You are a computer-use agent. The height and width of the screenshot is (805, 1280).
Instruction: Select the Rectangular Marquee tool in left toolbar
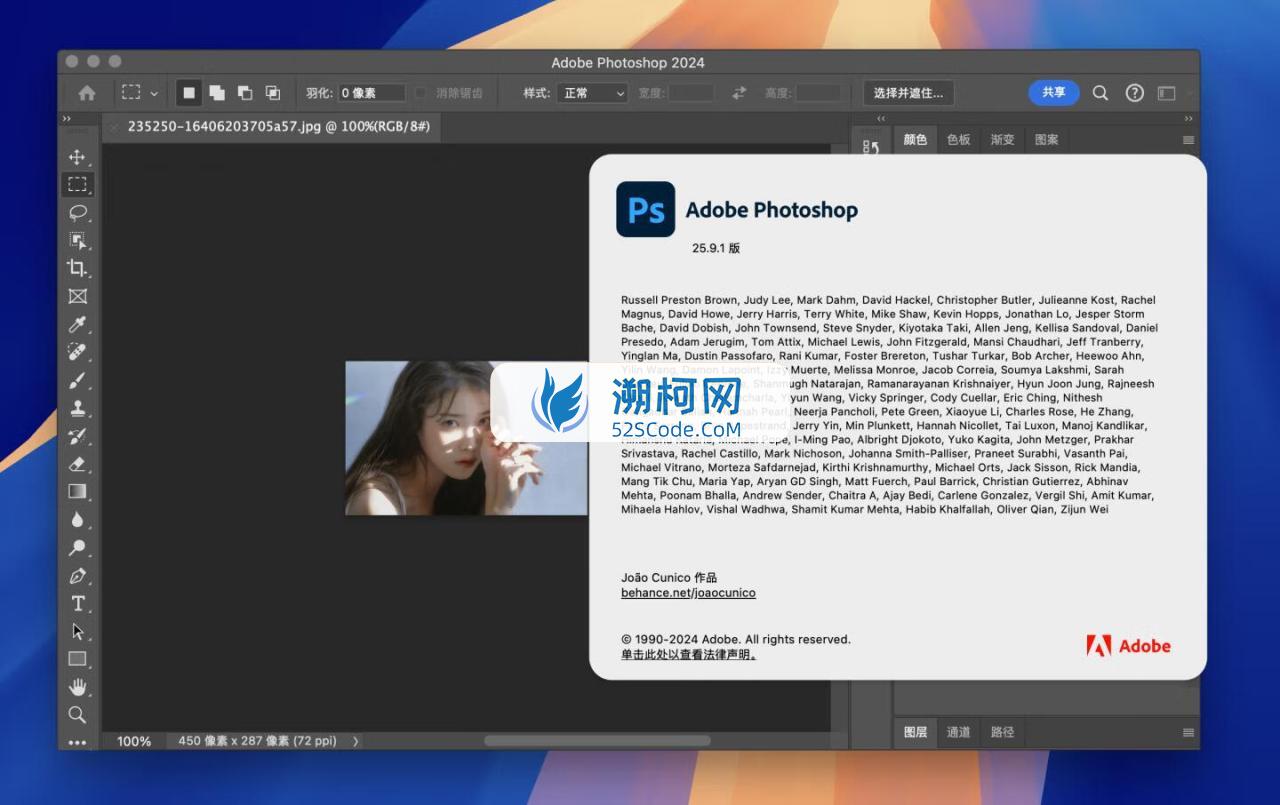coord(77,185)
